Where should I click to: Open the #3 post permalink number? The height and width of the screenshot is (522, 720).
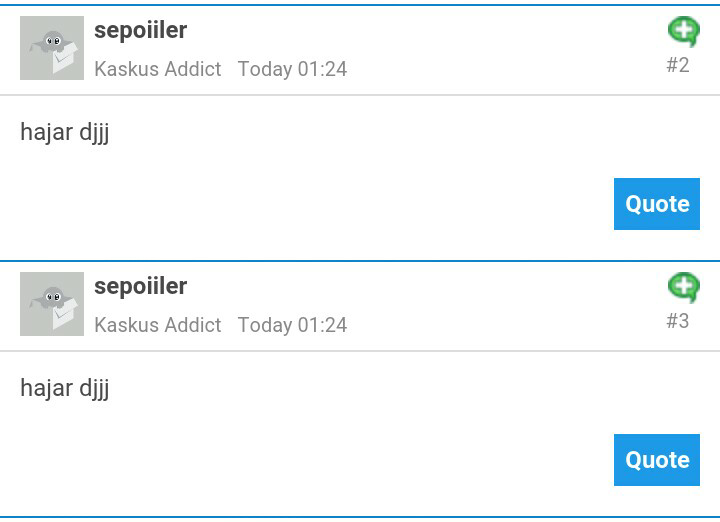(x=678, y=321)
